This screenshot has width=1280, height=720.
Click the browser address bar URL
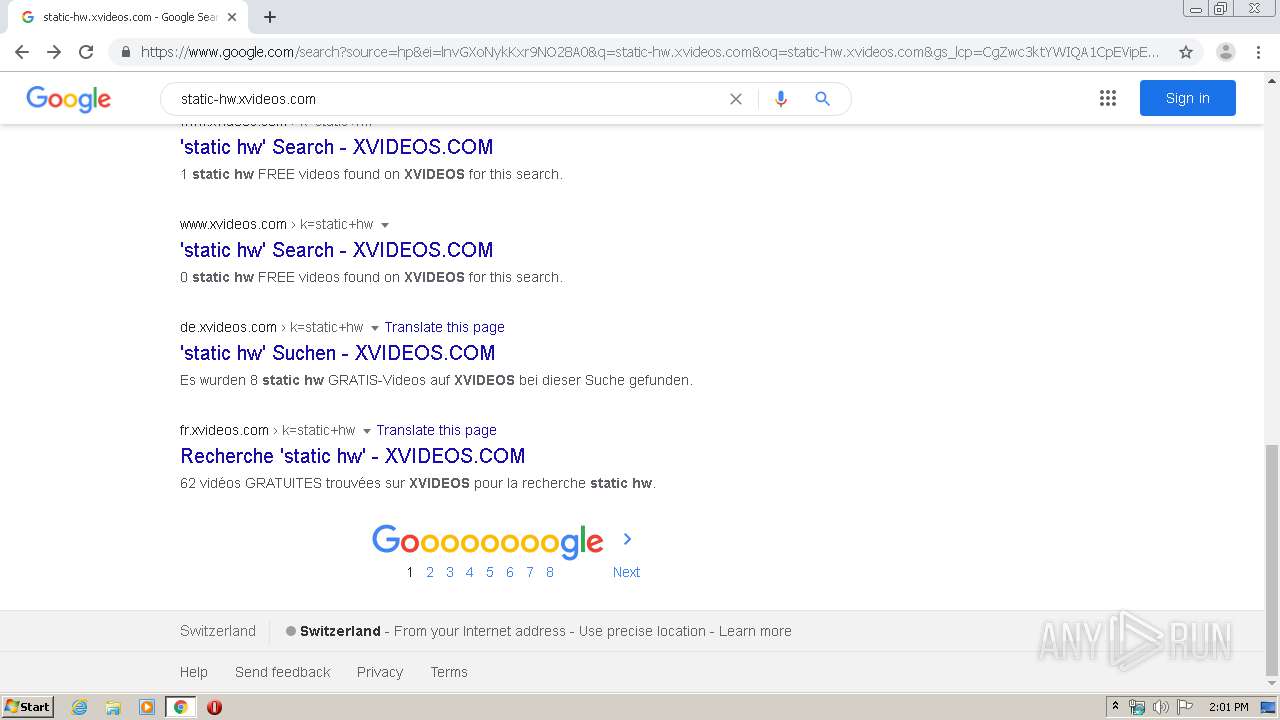click(650, 52)
